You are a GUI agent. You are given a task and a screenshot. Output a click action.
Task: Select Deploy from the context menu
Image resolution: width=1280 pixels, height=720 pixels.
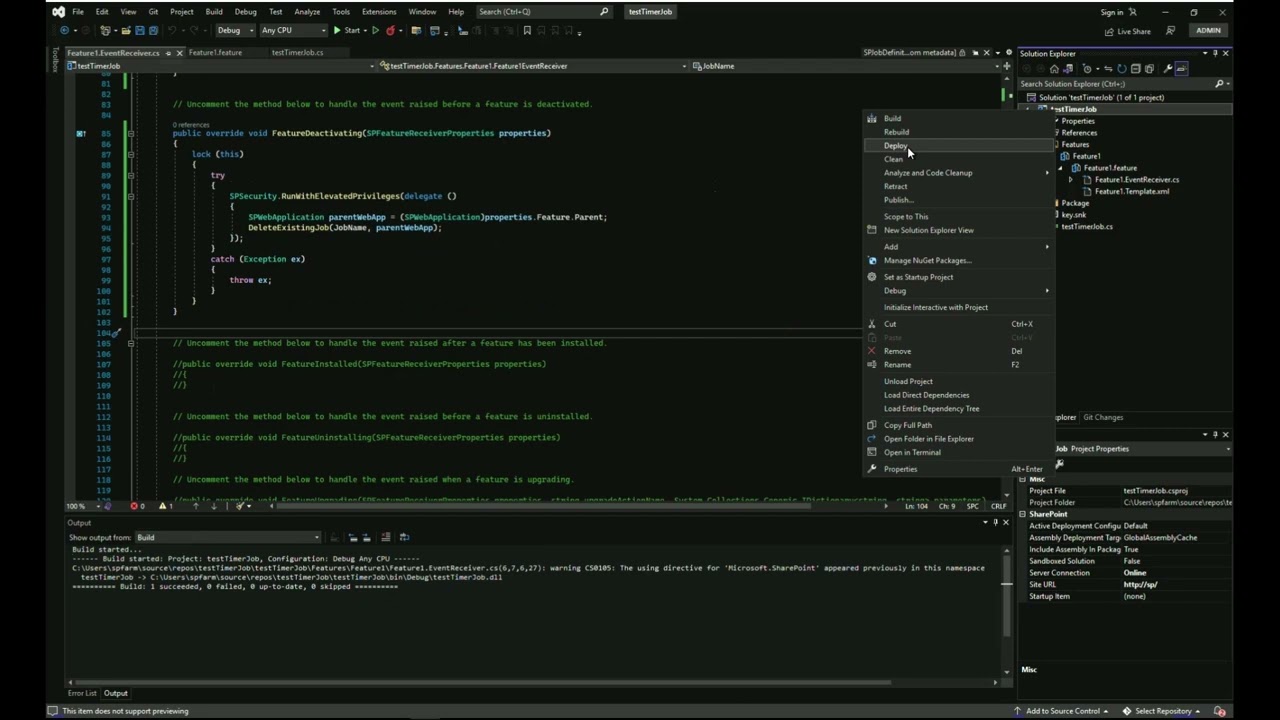point(958,146)
